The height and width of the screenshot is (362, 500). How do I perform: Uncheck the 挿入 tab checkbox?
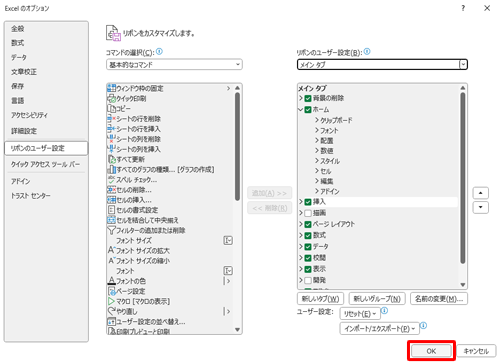[308, 202]
